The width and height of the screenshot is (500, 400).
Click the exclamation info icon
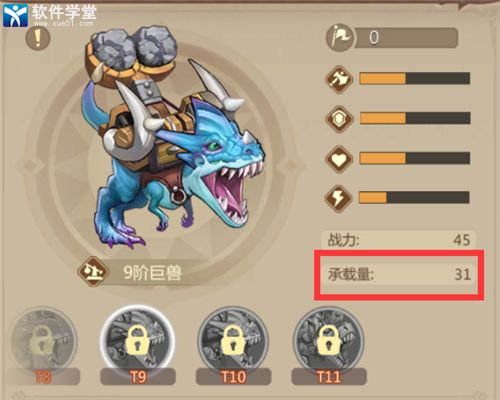coord(38,38)
